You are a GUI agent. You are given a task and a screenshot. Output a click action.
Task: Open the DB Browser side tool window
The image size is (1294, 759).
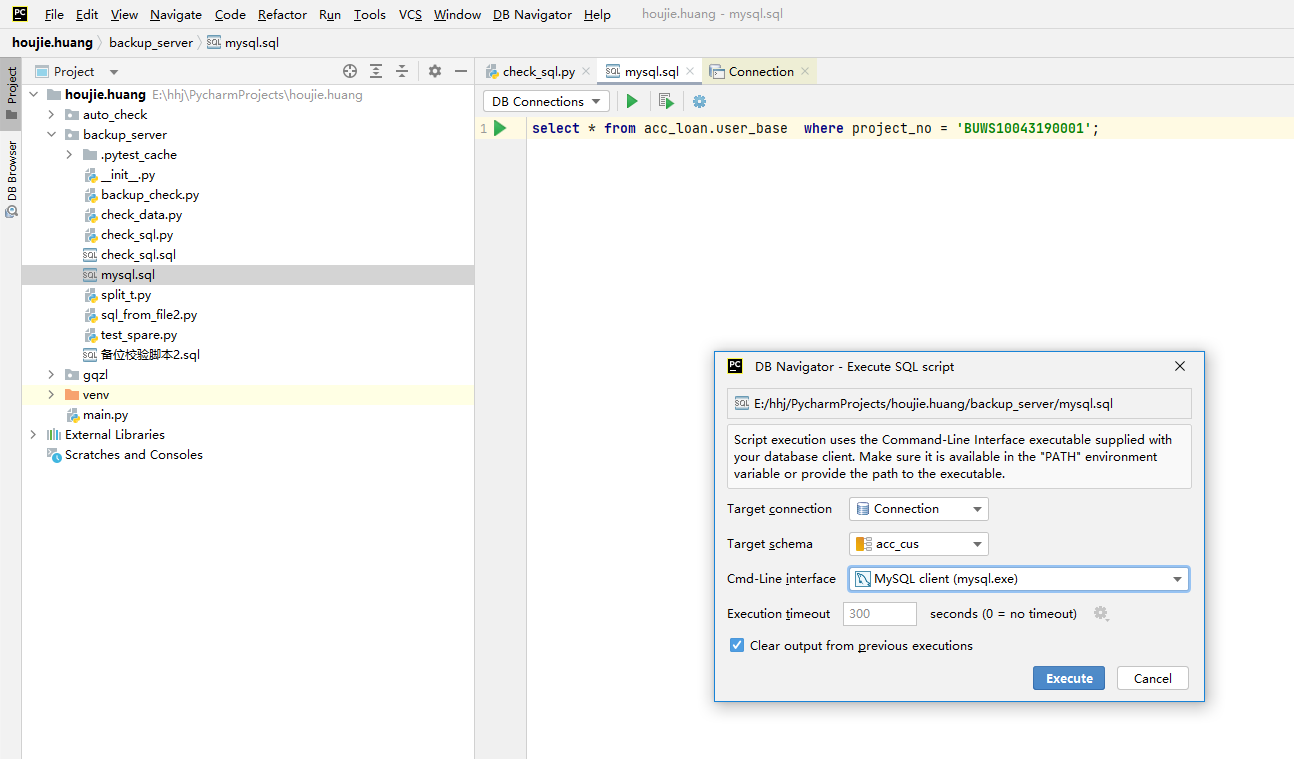click(11, 178)
